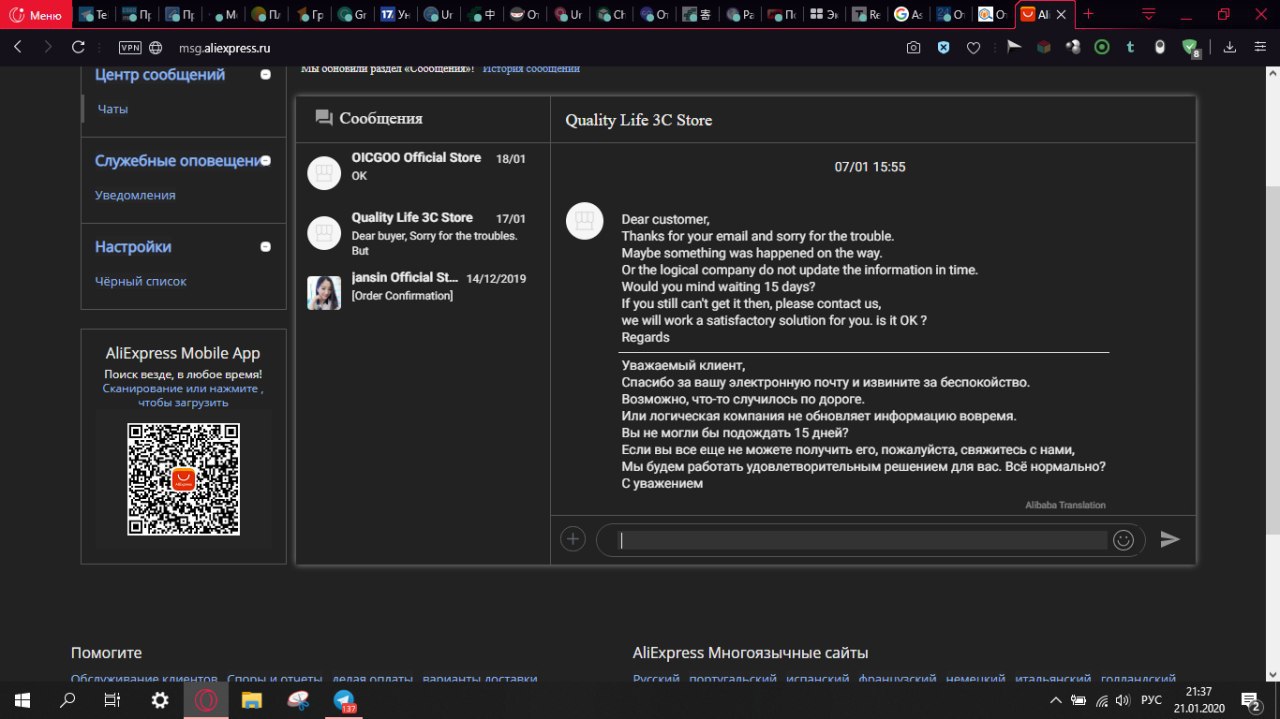Add page to bookmarks with heart icon

point(973,47)
